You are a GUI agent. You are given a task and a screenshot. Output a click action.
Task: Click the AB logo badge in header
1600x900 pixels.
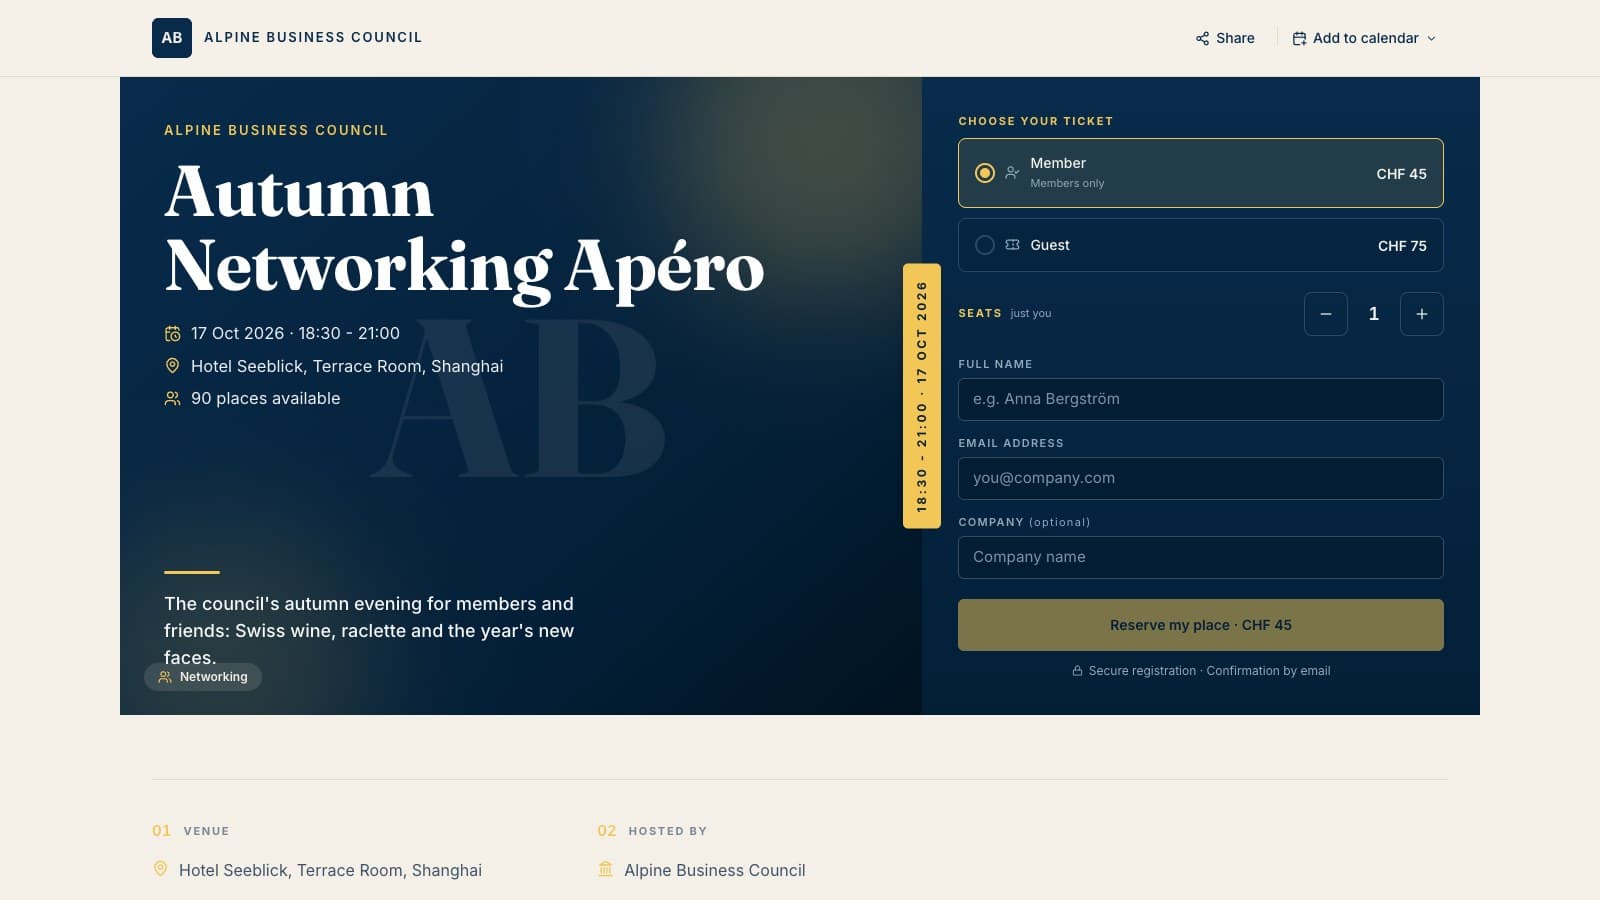(x=172, y=38)
